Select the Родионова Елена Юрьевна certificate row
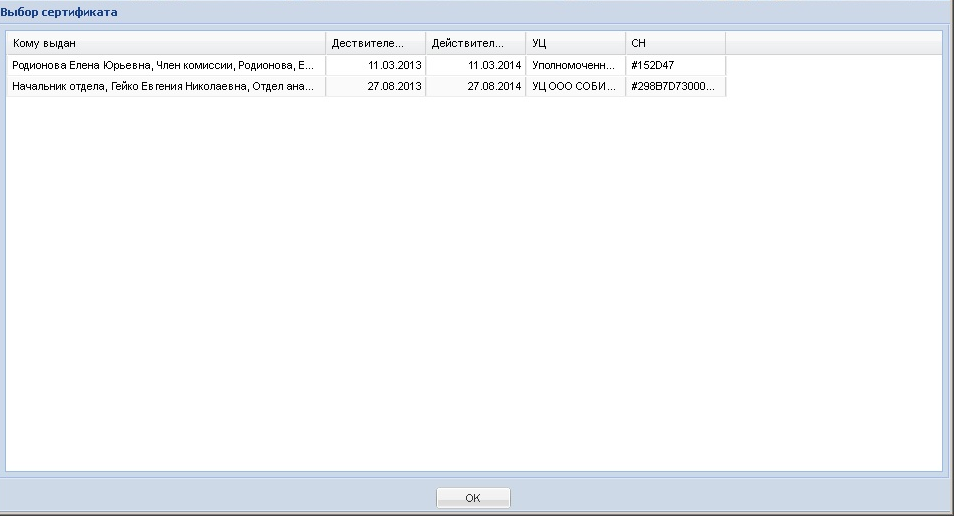The width and height of the screenshot is (962, 516). tap(163, 65)
